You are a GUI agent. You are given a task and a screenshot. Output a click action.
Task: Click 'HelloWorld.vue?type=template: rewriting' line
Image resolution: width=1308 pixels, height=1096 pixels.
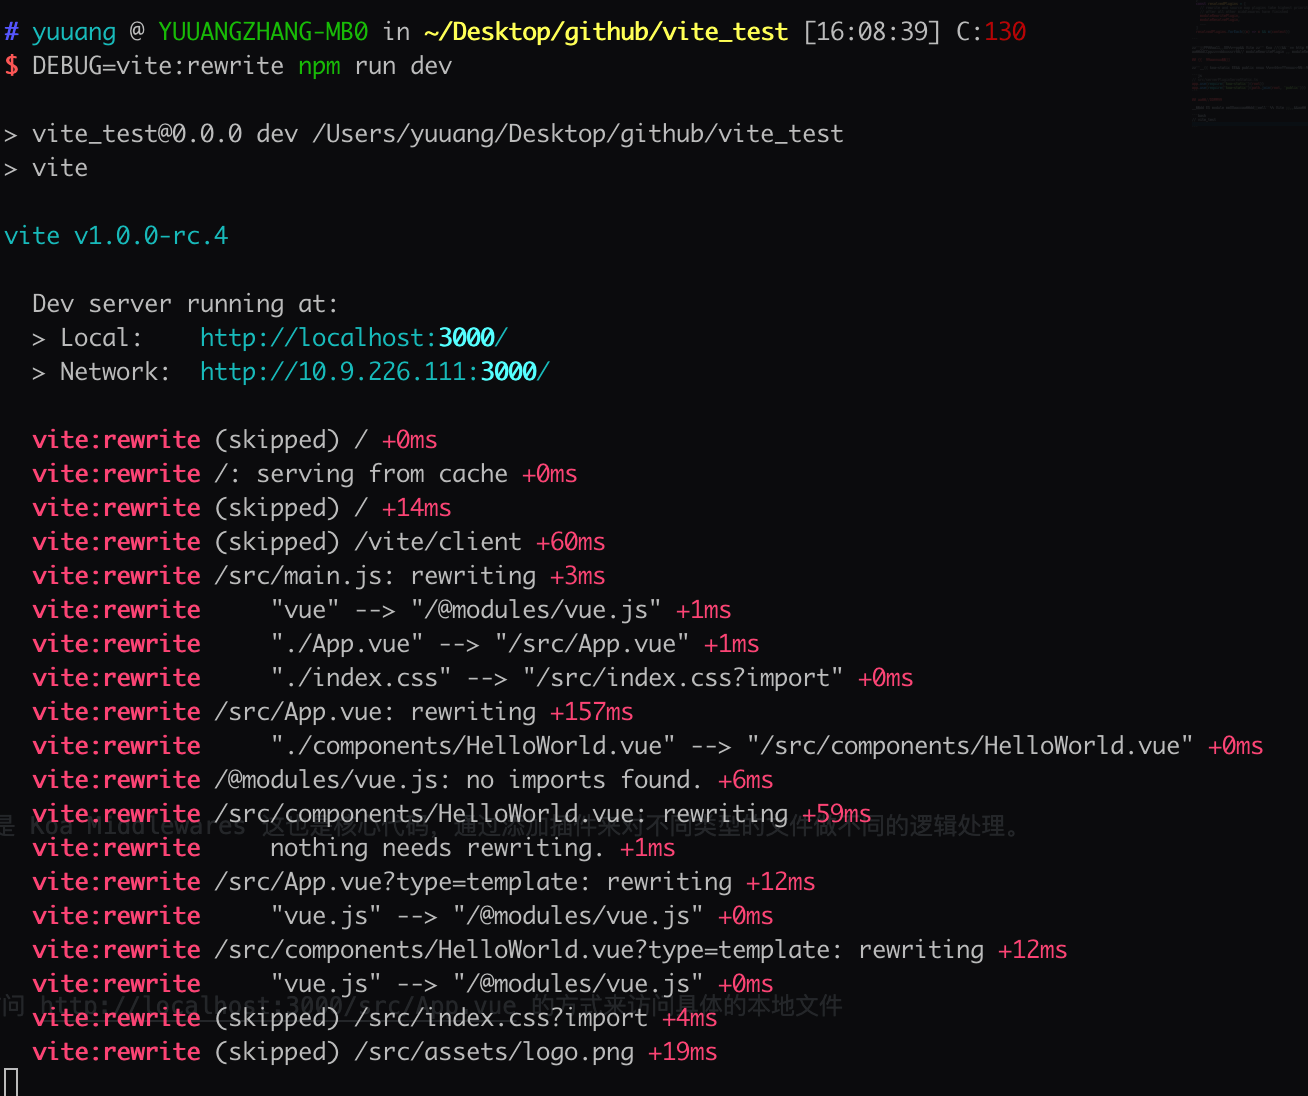point(549,950)
